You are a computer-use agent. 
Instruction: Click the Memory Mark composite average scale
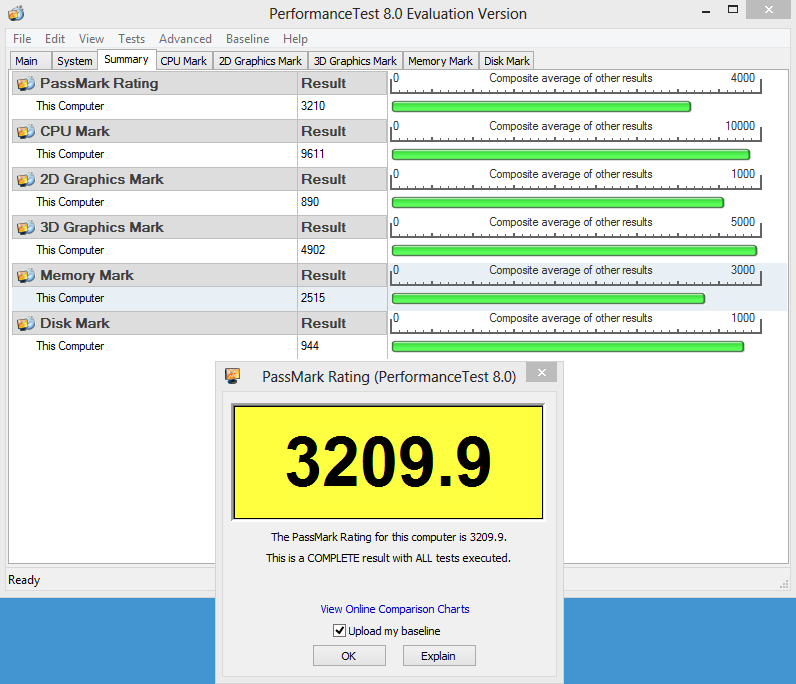coord(576,275)
